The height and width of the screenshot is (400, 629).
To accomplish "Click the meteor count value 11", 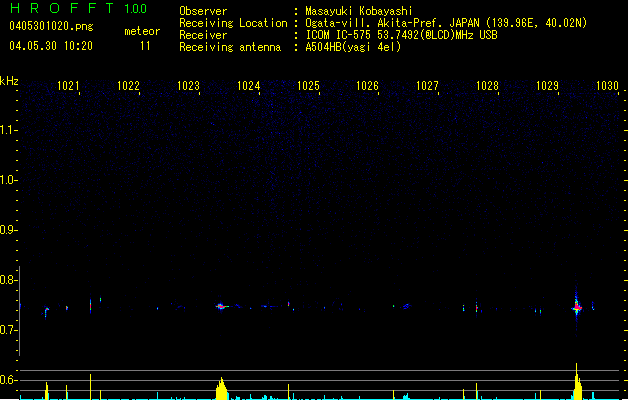I will (x=145, y=46).
